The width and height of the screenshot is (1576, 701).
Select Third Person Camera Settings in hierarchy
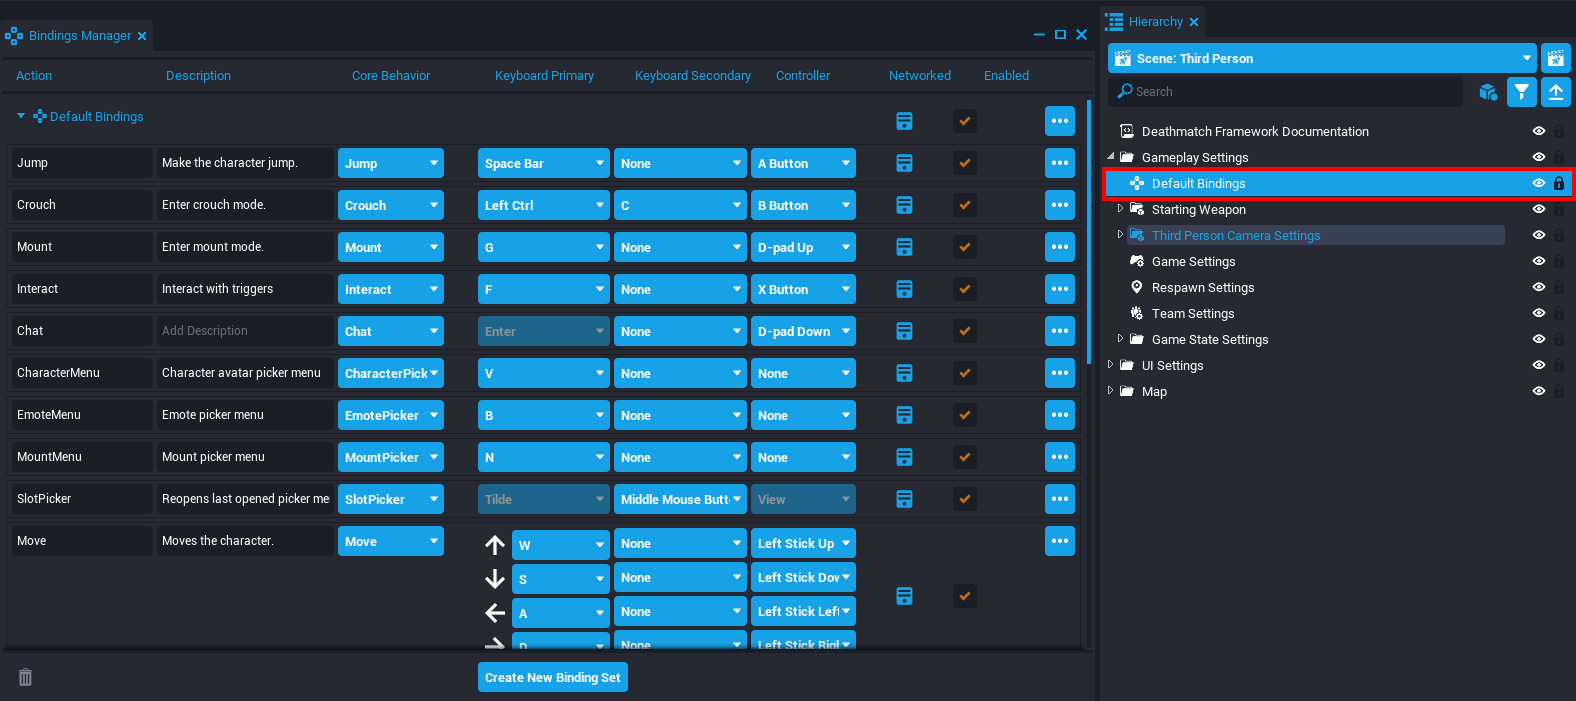(1235, 236)
